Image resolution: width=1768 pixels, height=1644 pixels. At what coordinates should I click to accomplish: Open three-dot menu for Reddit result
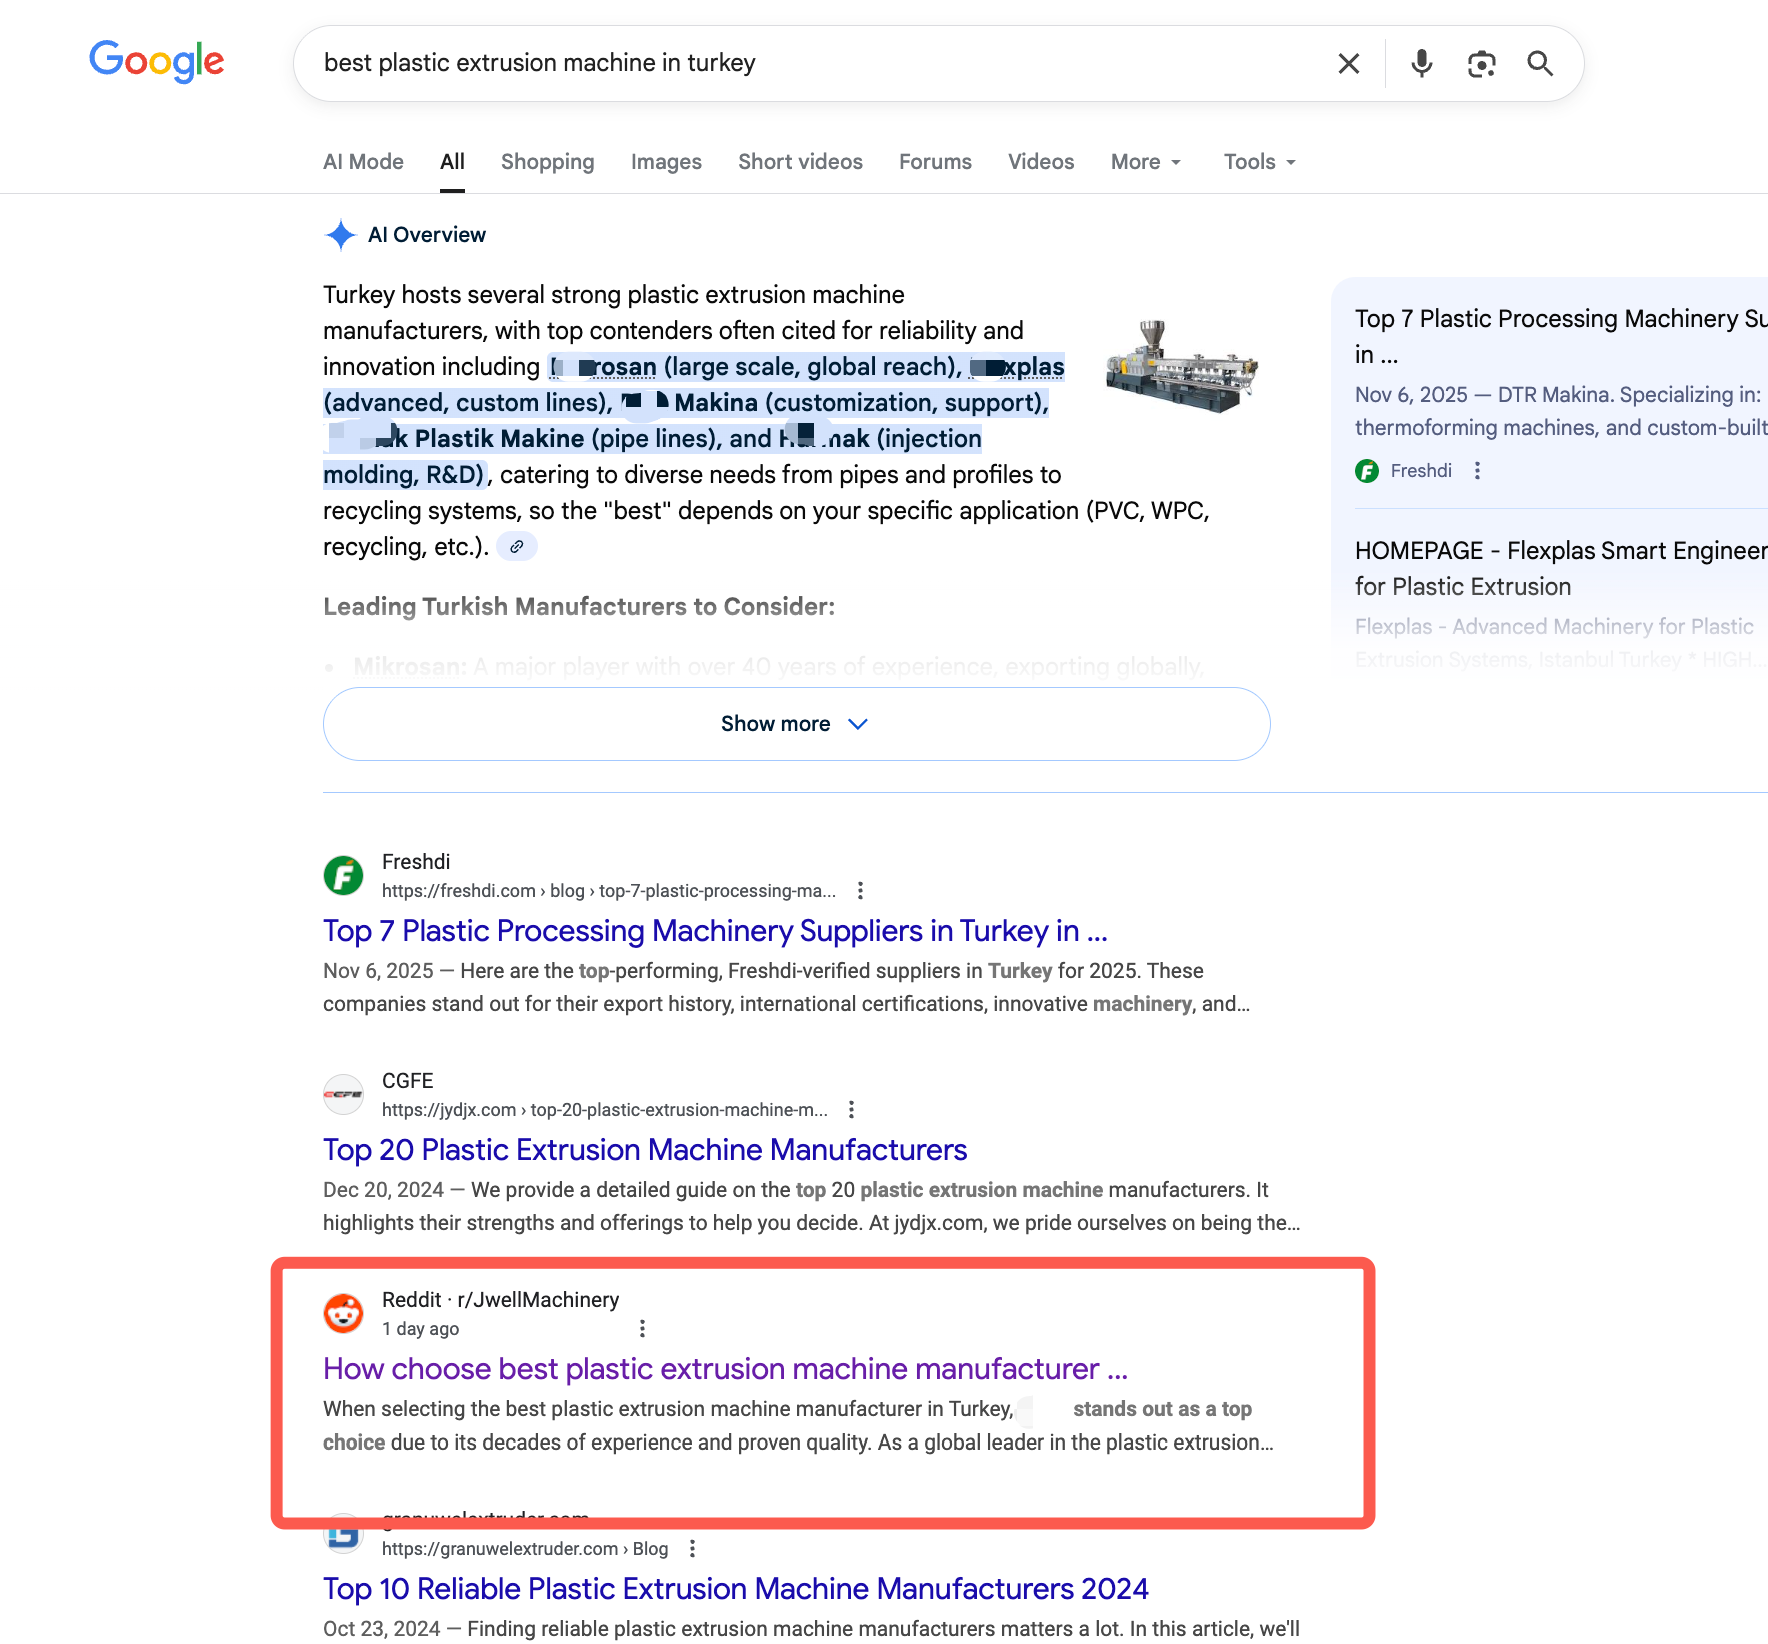point(642,1328)
